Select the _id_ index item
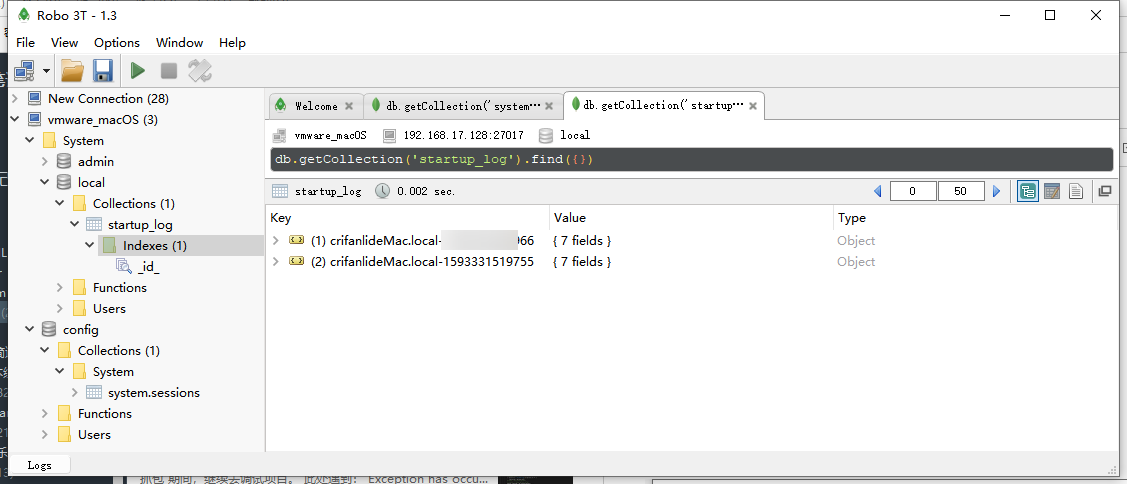Viewport: 1127px width, 484px height. pos(149,267)
